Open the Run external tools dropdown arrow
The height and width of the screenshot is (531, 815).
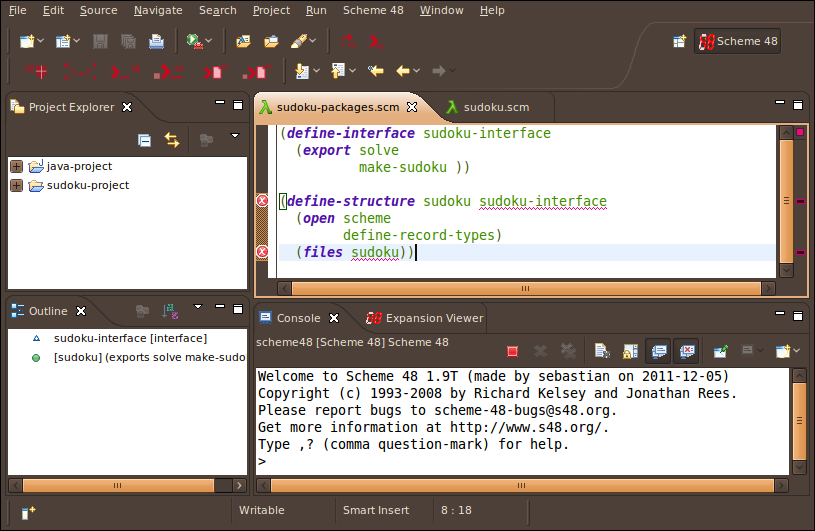[x=208, y=41]
